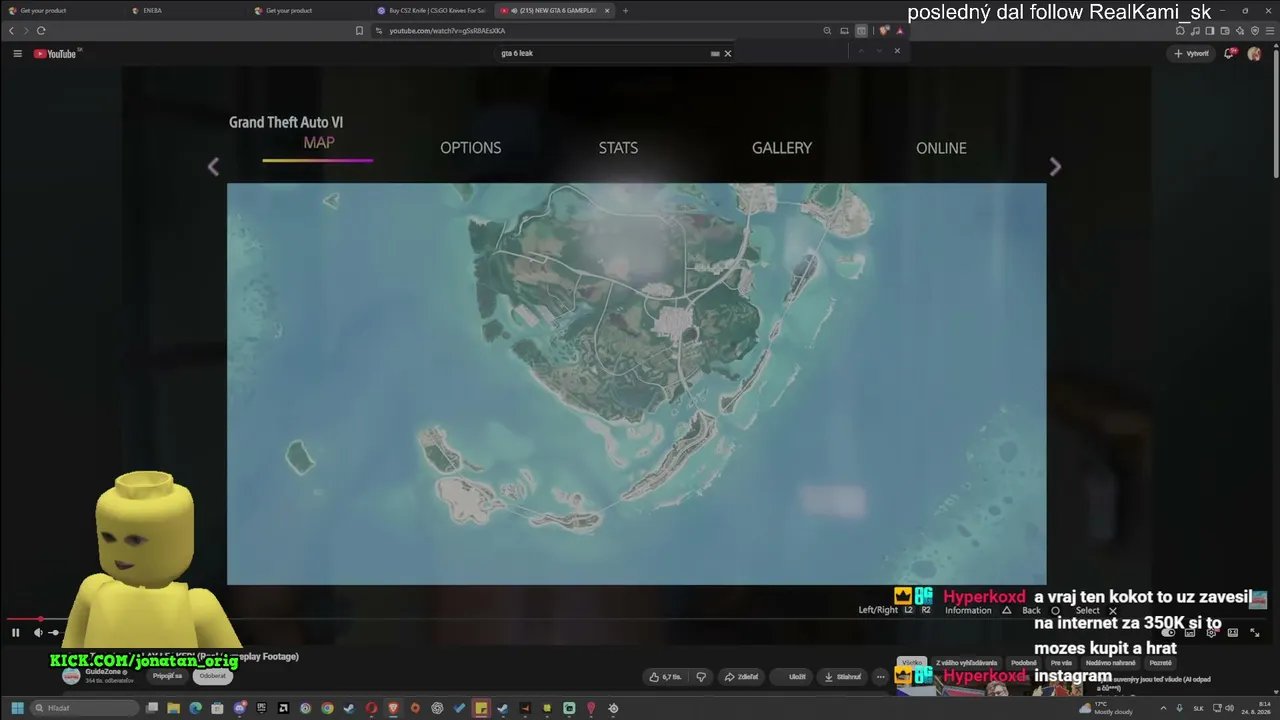Dislike the video

tap(701, 677)
